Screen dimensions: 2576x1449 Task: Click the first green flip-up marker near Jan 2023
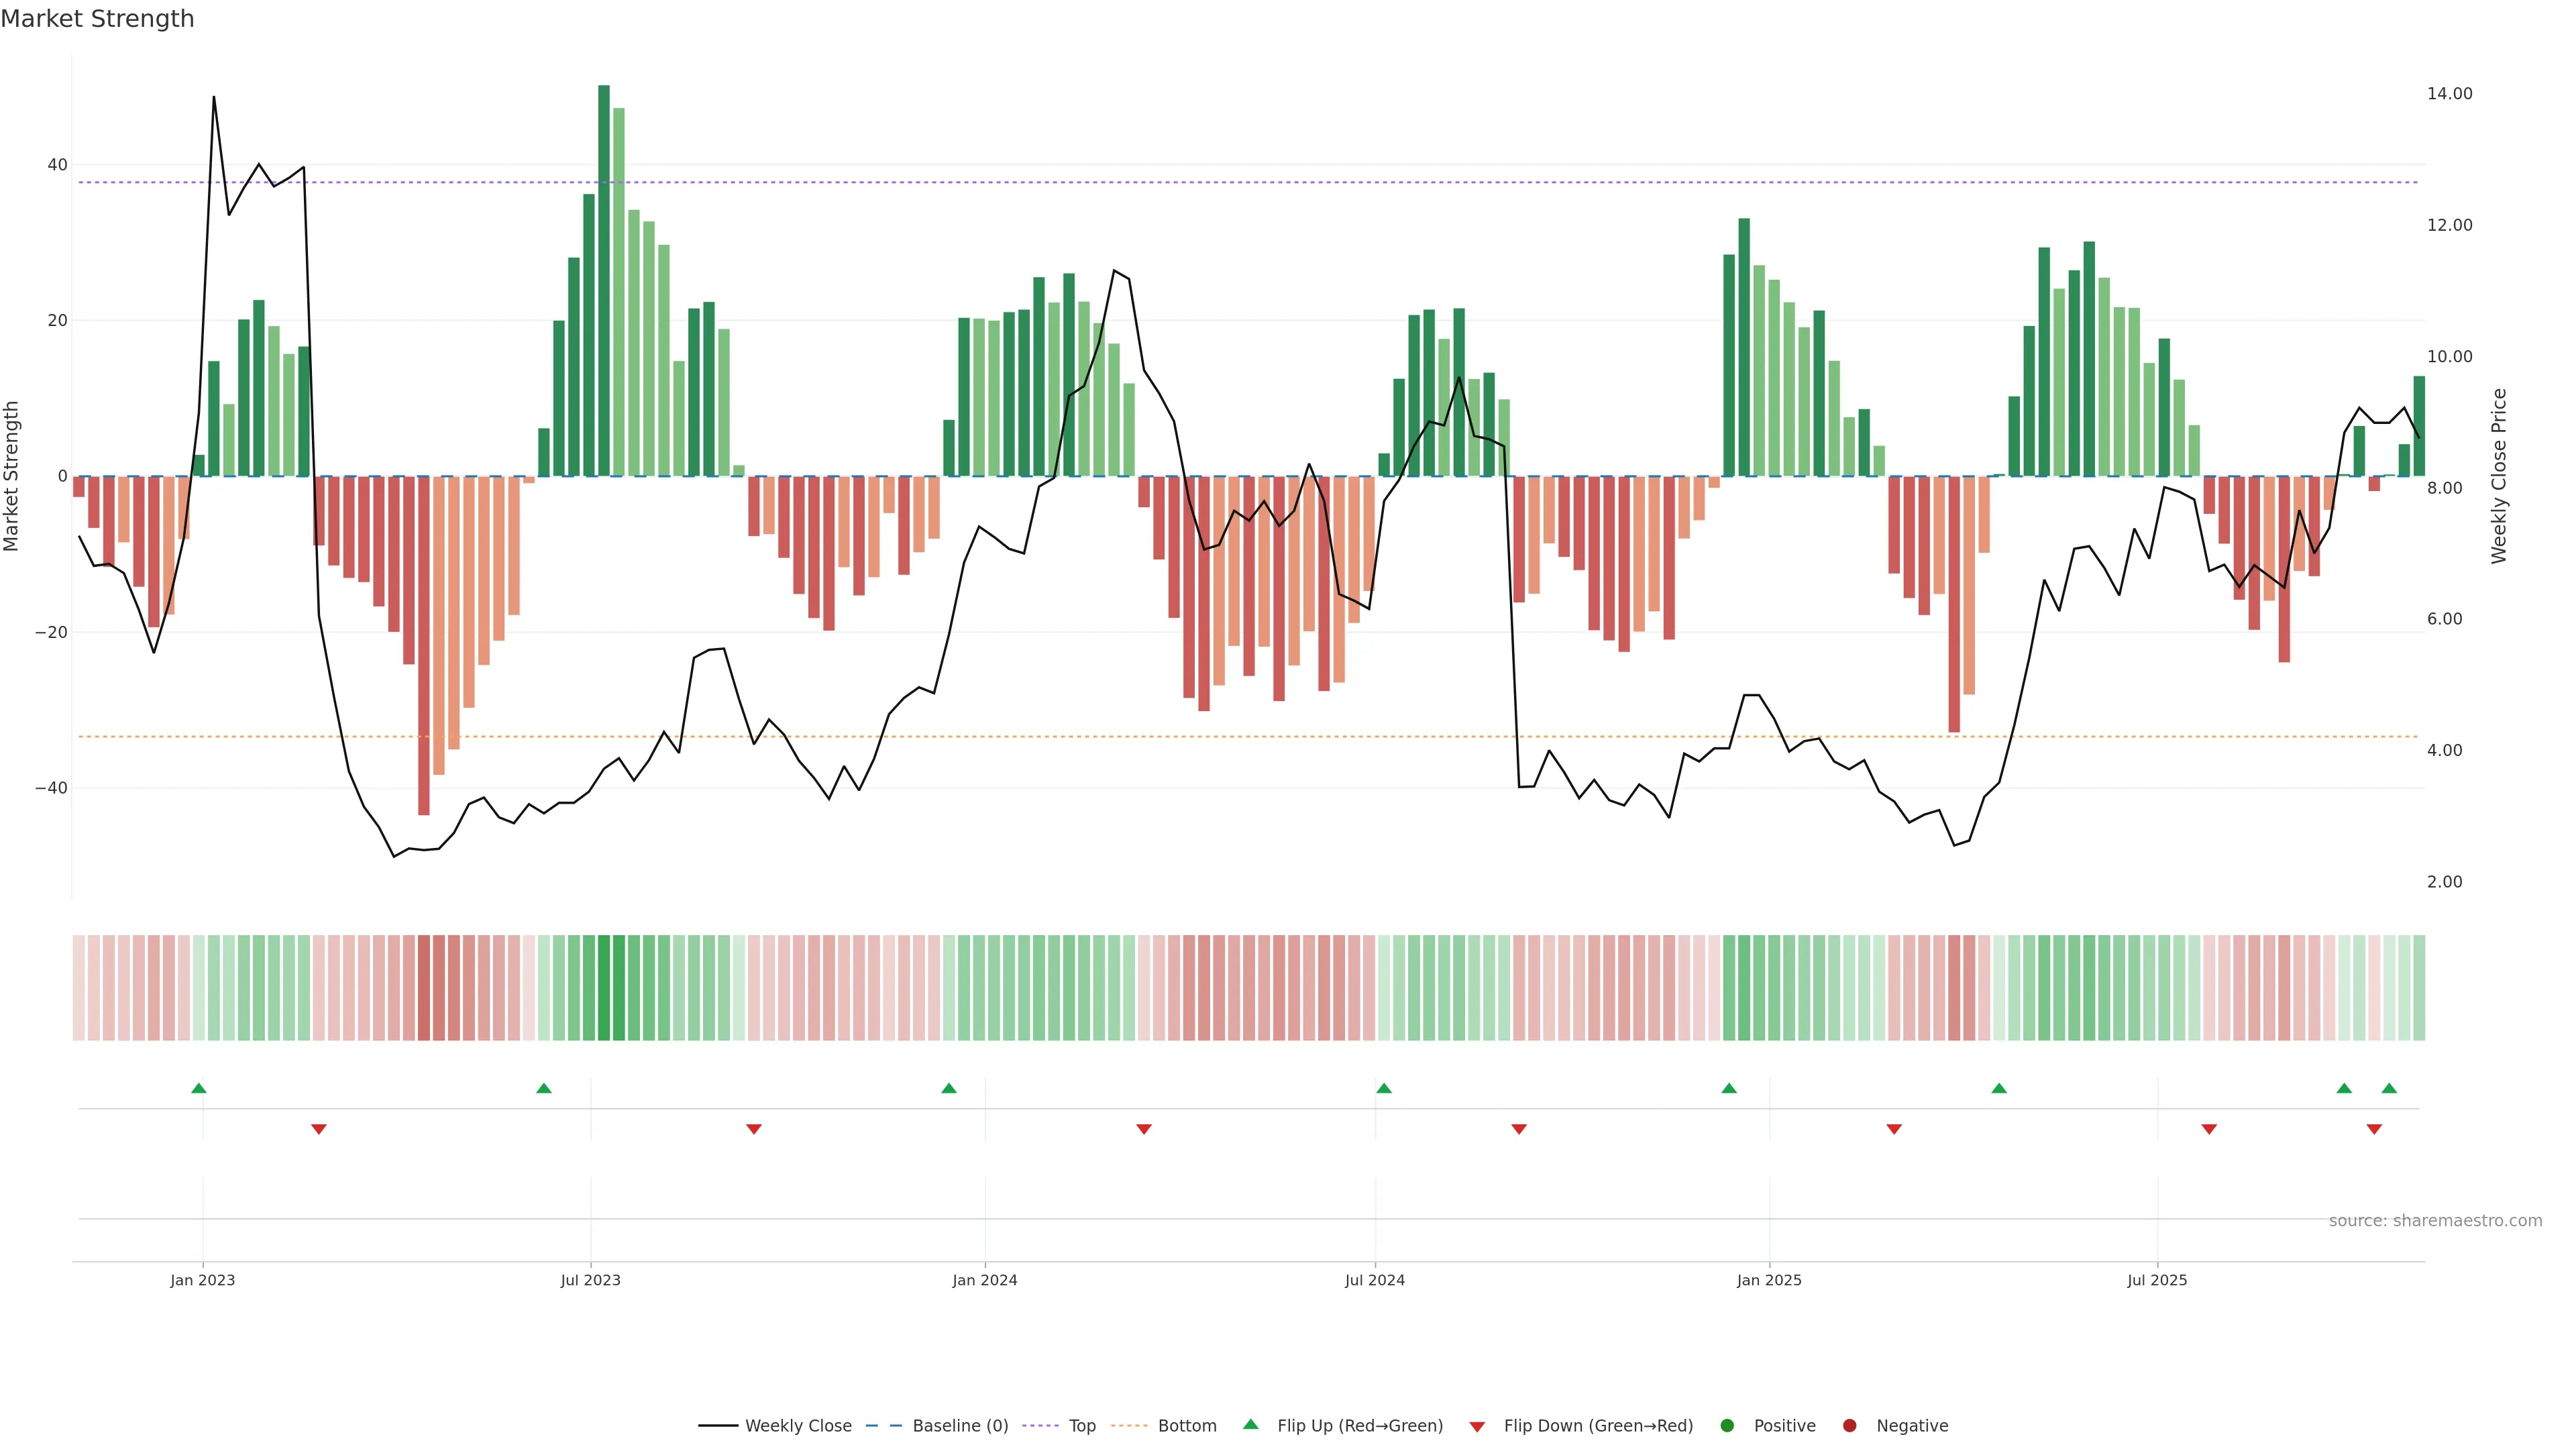199,1088
